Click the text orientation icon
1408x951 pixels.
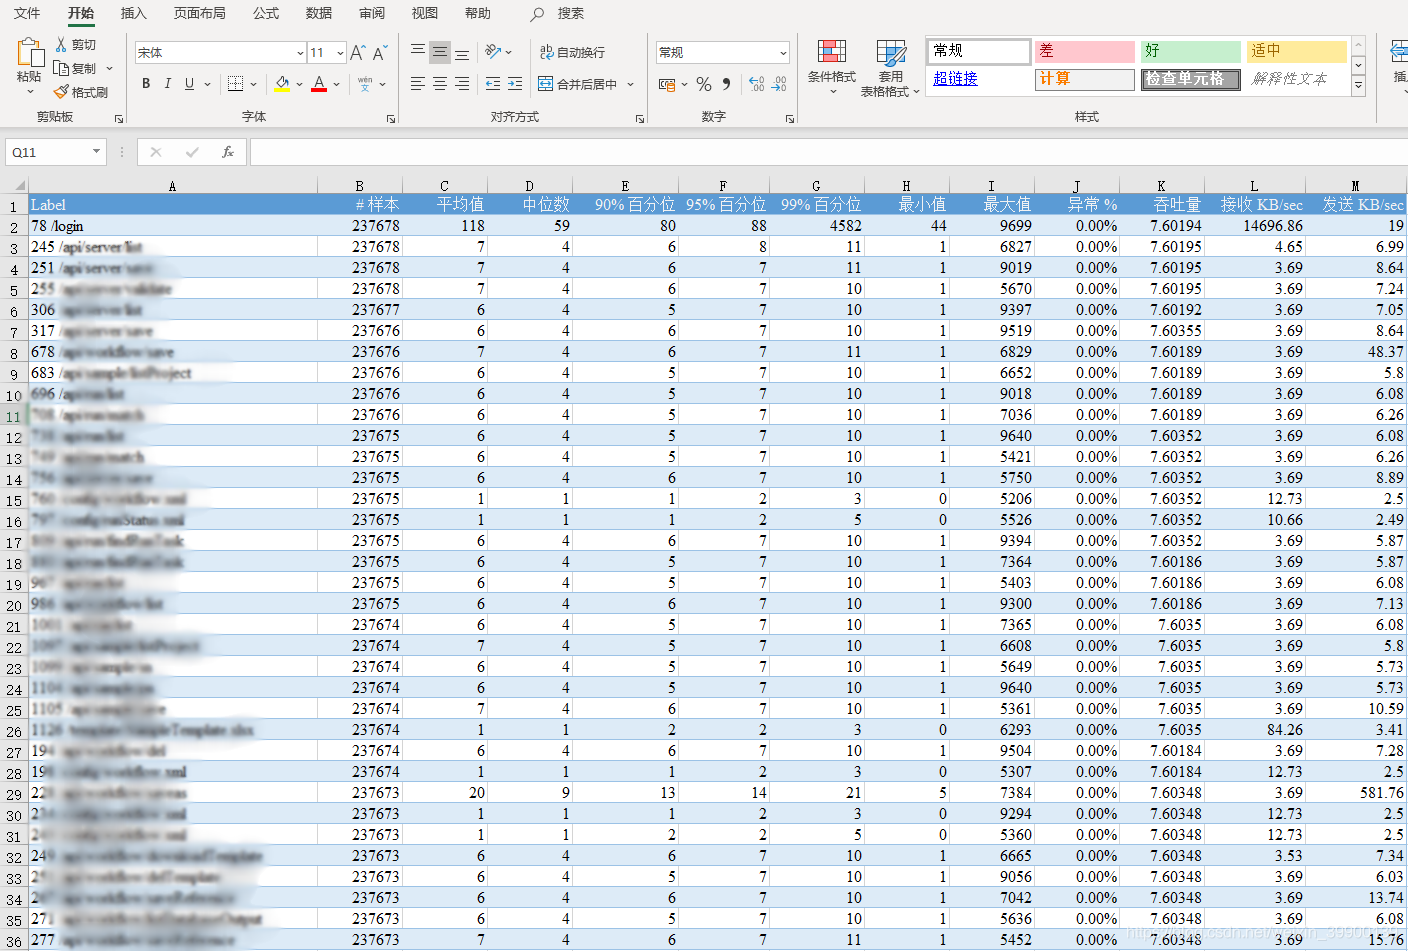coord(493,52)
